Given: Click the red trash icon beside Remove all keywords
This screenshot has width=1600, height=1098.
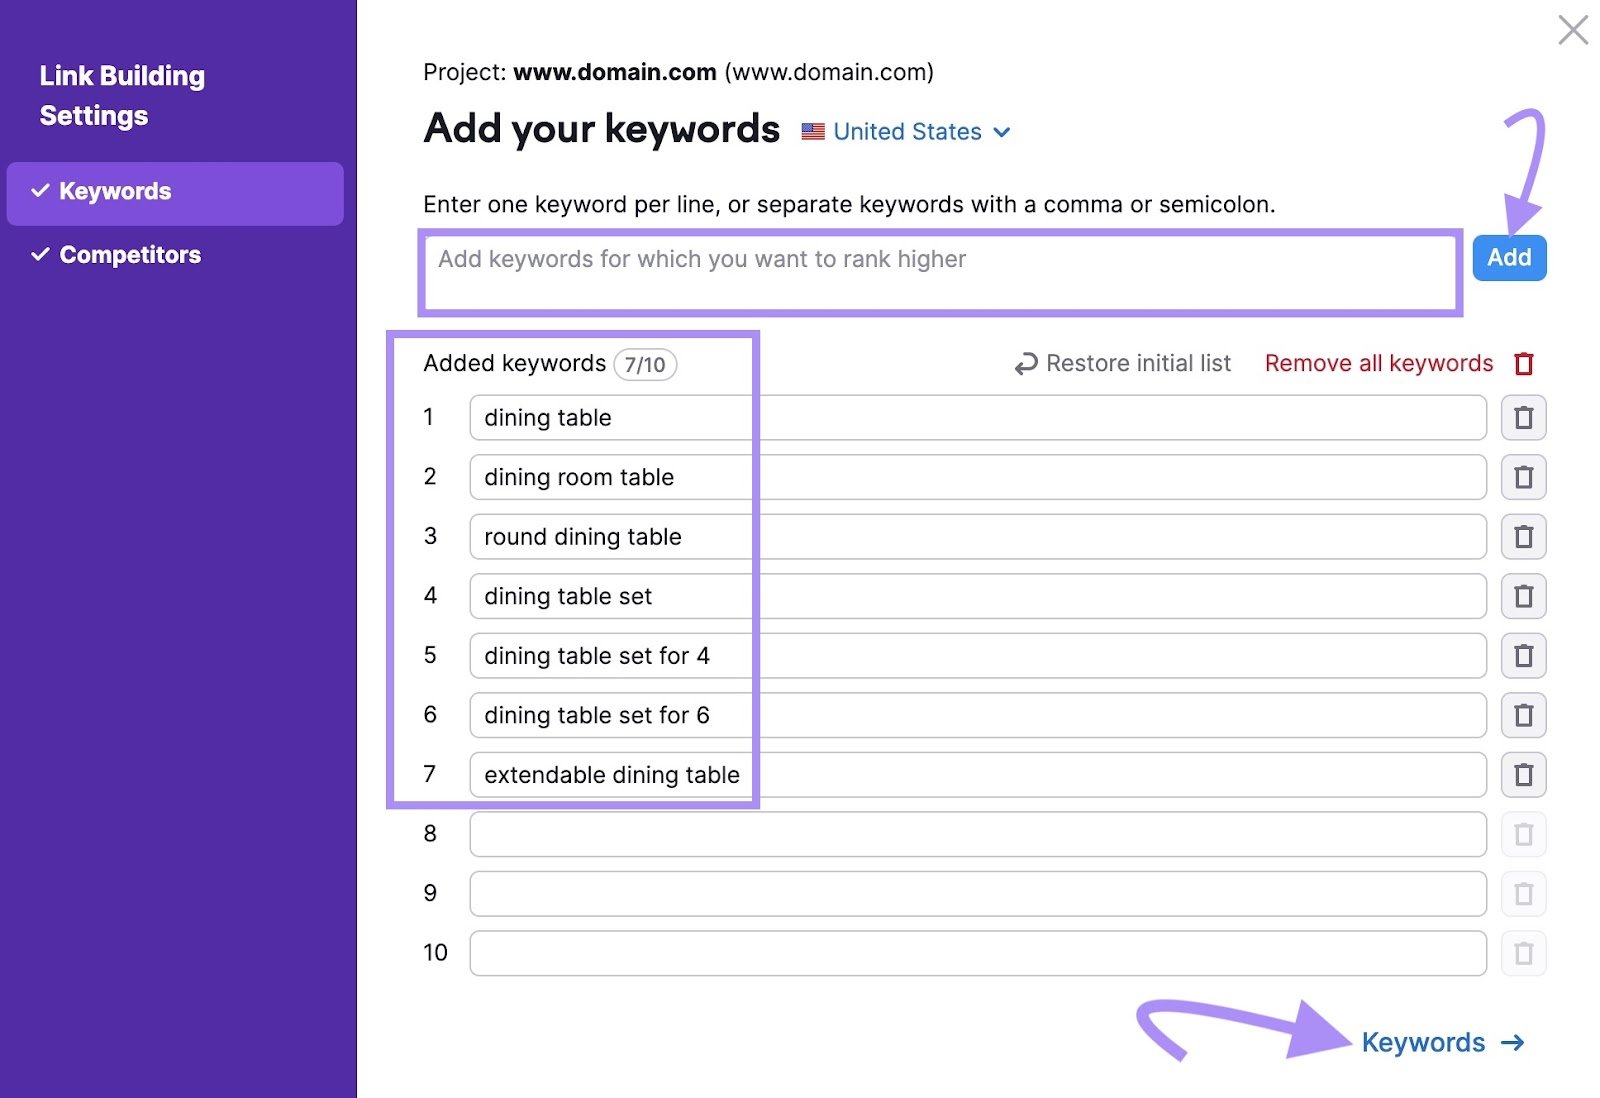Looking at the screenshot, I should pyautogui.click(x=1523, y=363).
